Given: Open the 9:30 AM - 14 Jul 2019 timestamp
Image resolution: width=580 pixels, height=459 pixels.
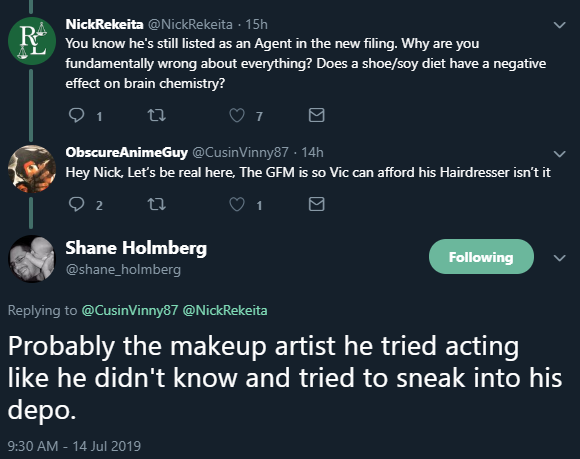Looking at the screenshot, I should tap(74, 446).
